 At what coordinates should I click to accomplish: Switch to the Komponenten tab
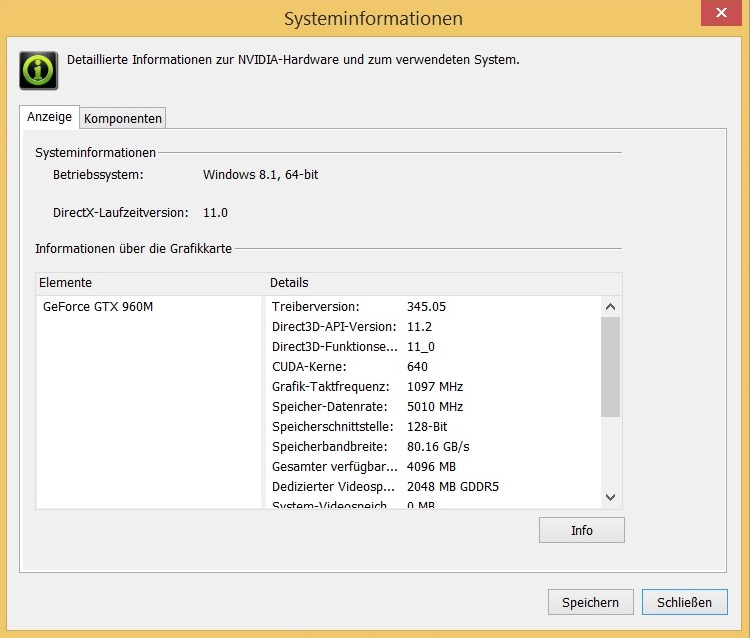pyautogui.click(x=123, y=118)
